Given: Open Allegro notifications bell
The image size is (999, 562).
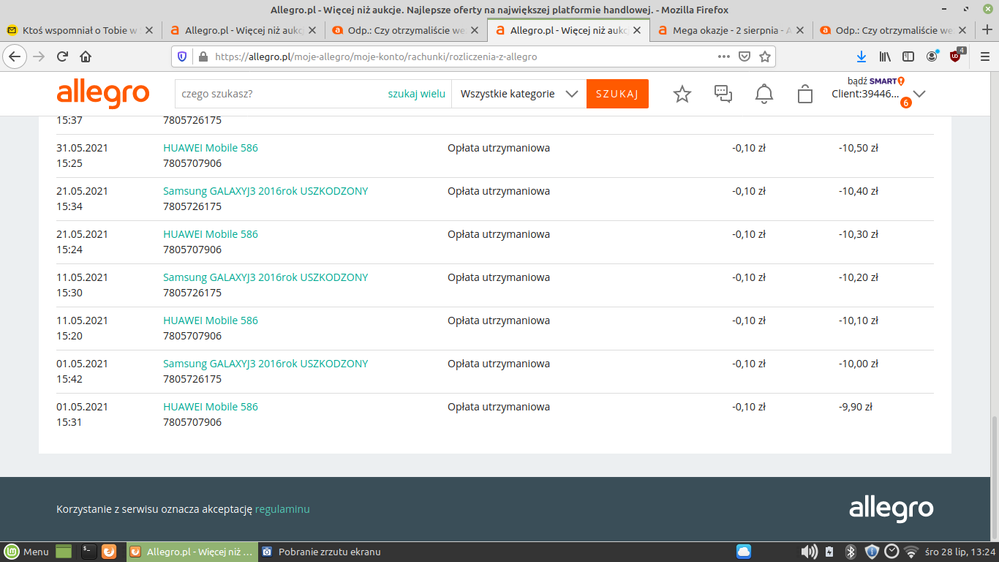Looking at the screenshot, I should 764,94.
